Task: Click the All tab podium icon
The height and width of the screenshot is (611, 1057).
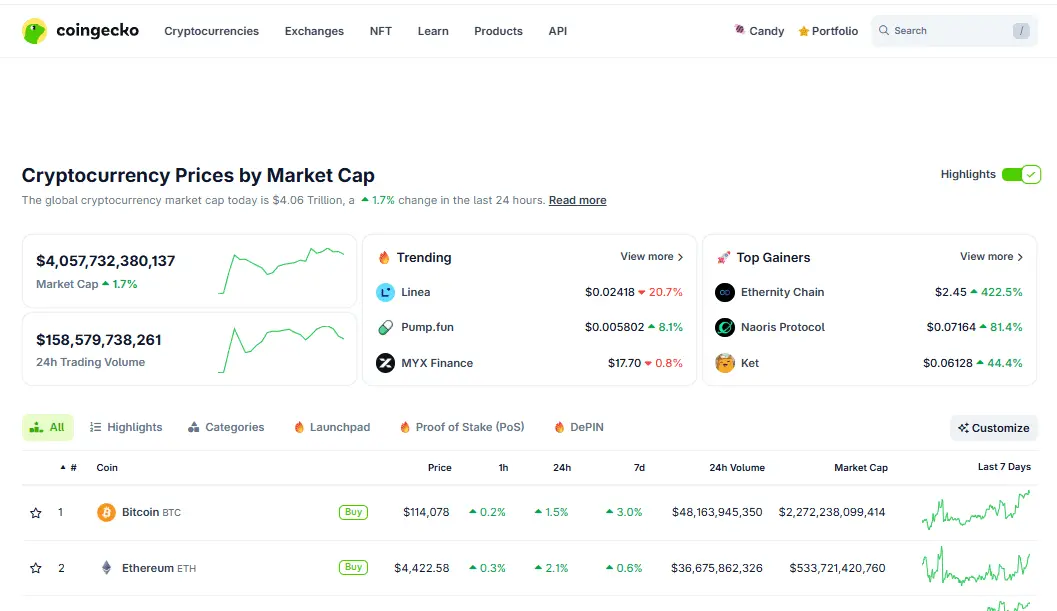Action: 36,427
